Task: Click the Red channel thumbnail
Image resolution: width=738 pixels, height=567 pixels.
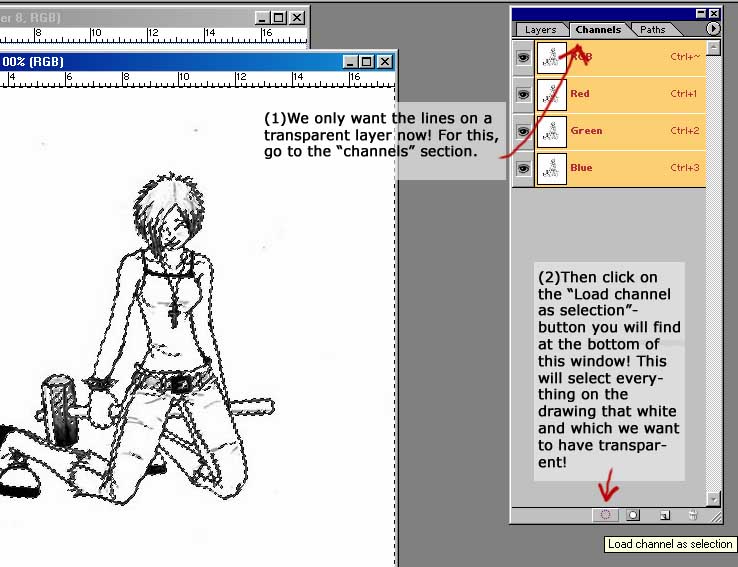Action: click(552, 95)
